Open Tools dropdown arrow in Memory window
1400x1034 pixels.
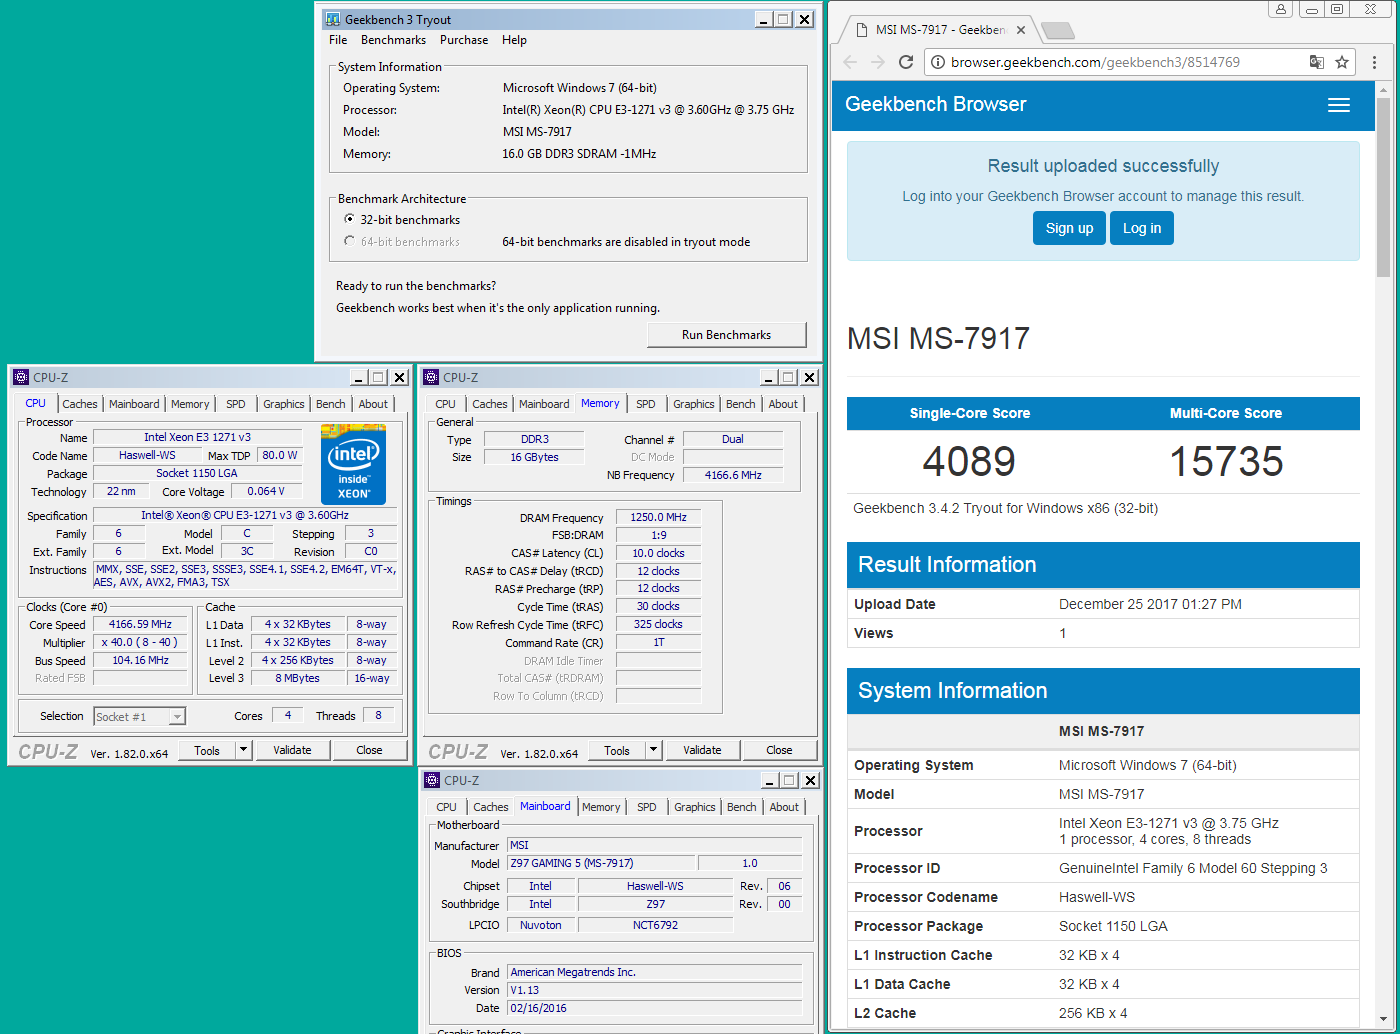pos(653,750)
